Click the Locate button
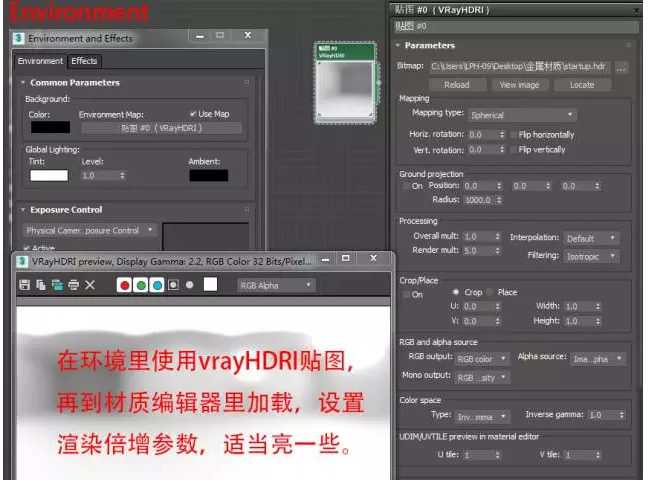This screenshot has width=651, height=480. [582, 85]
